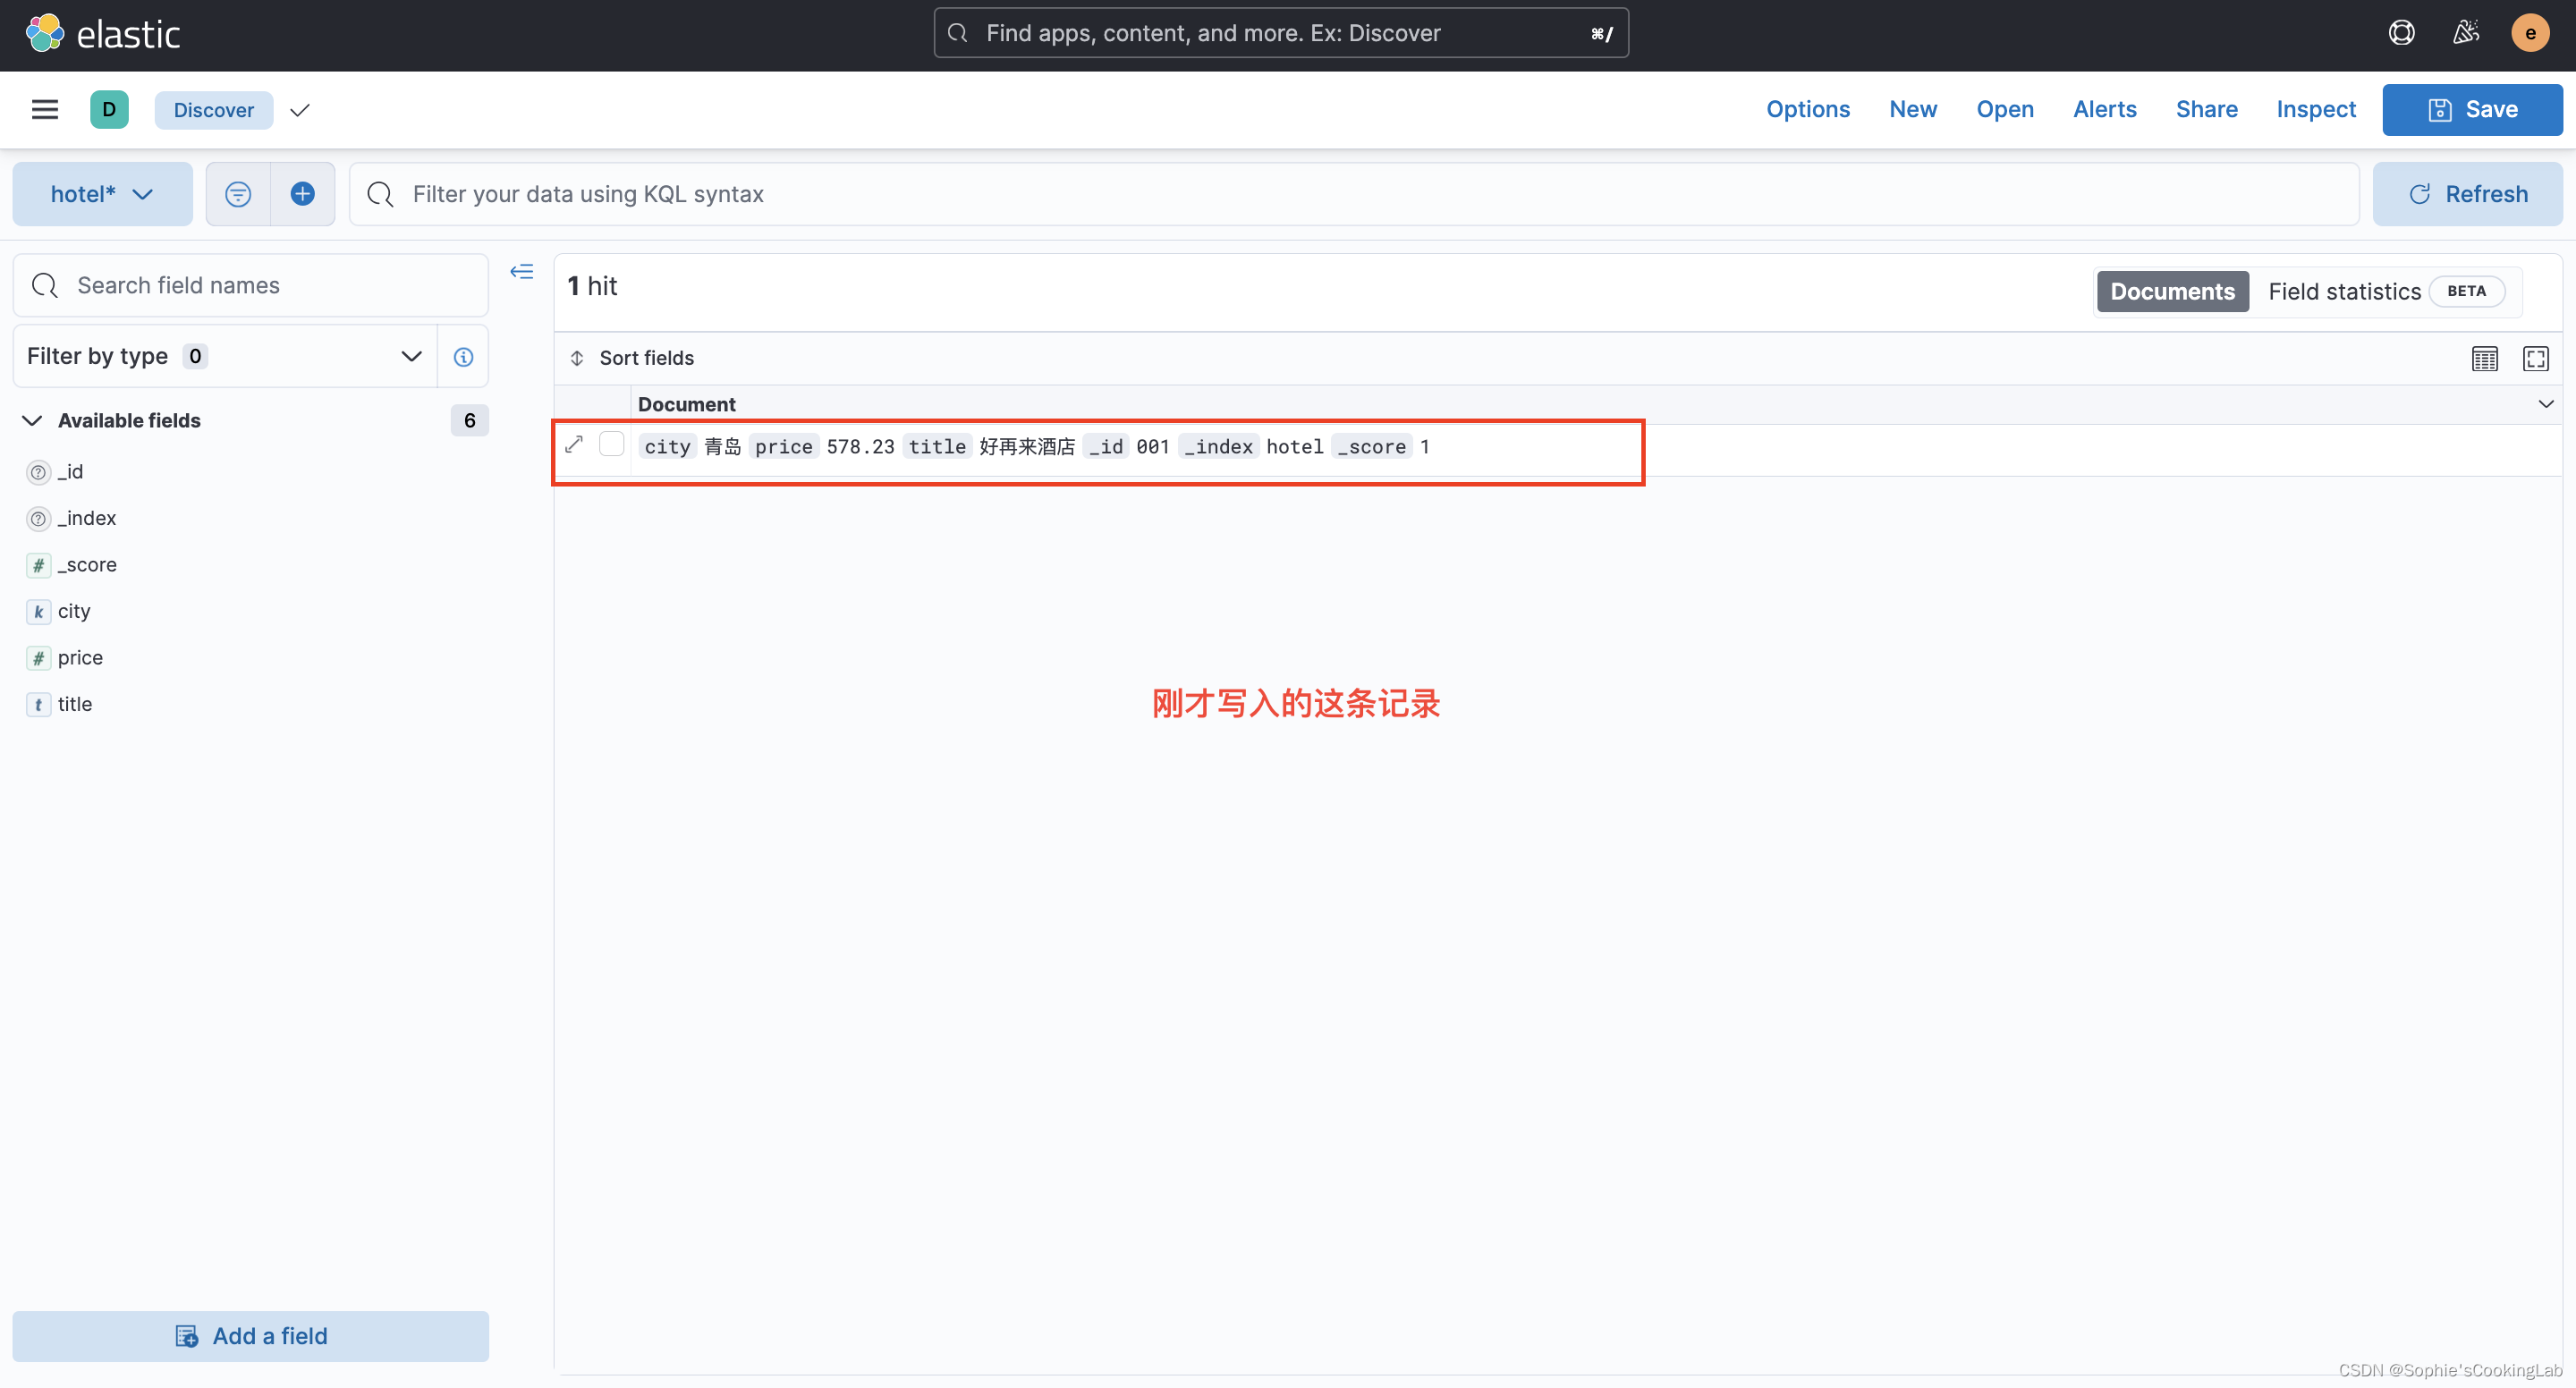
Task: Click the Add a field button
Action: [250, 1336]
